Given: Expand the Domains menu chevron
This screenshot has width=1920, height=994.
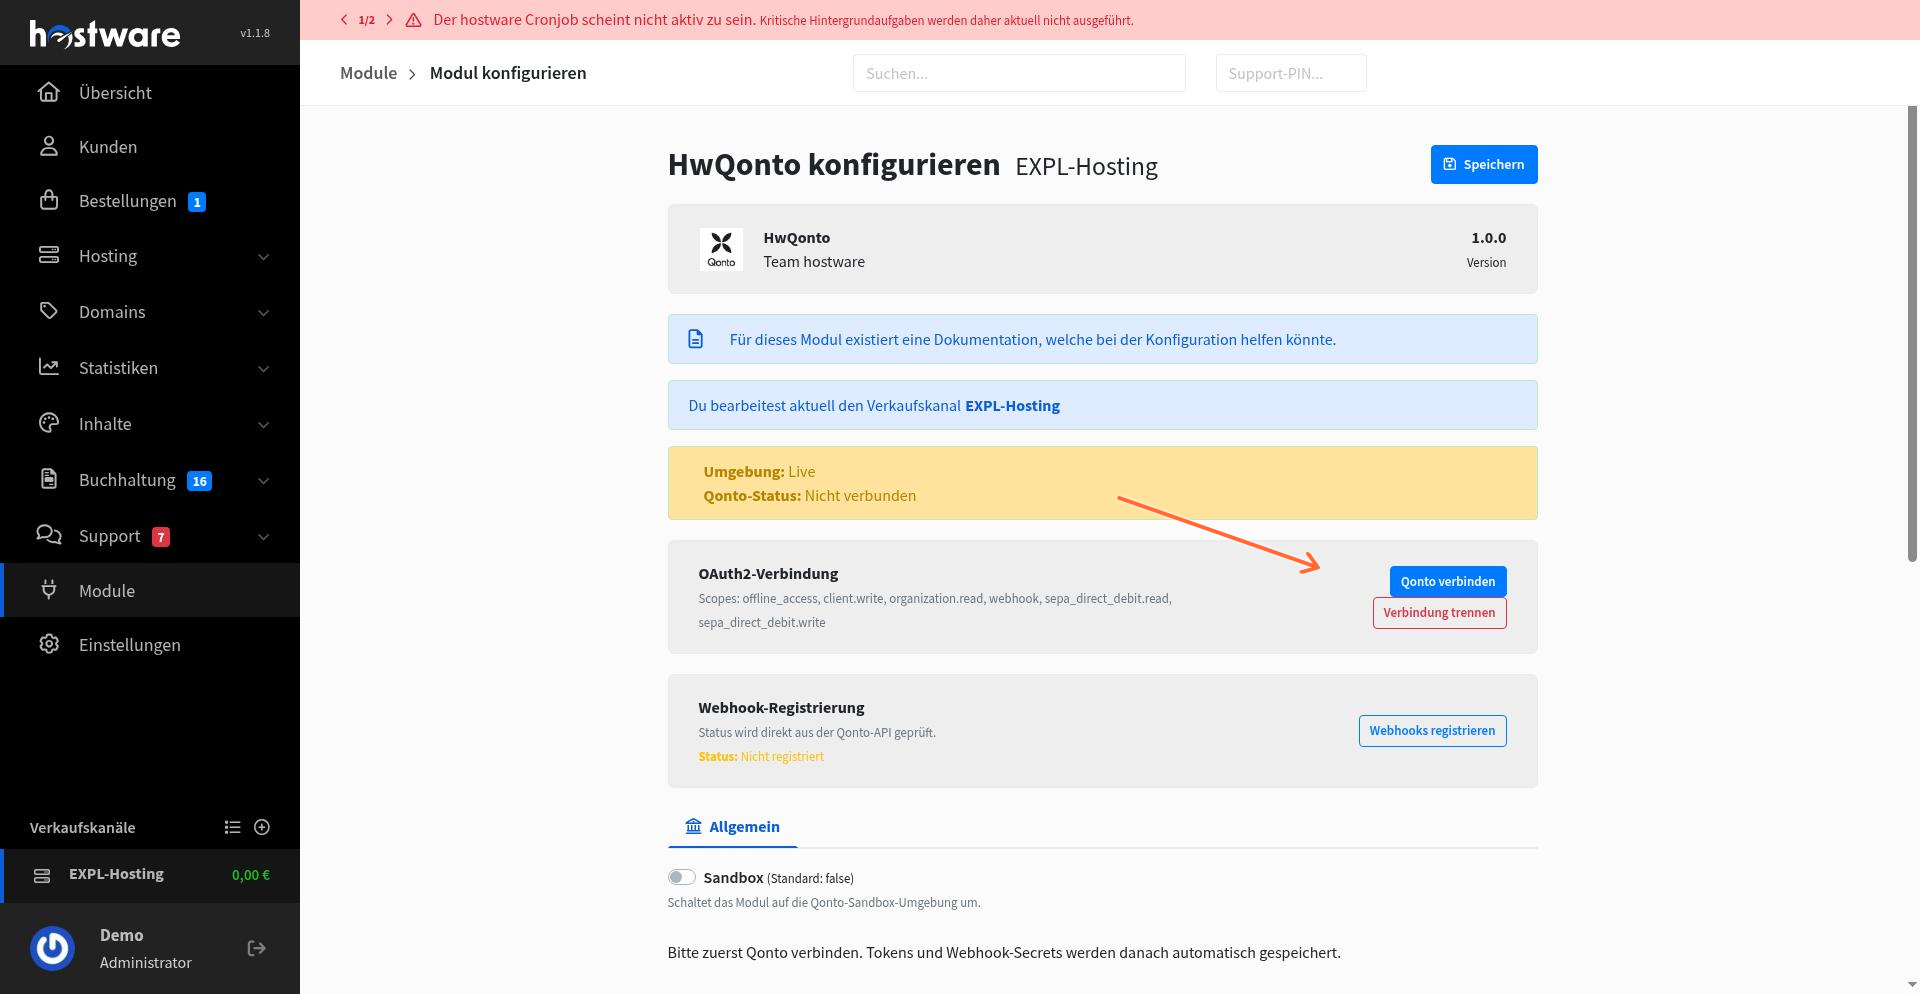Looking at the screenshot, I should click(x=264, y=313).
